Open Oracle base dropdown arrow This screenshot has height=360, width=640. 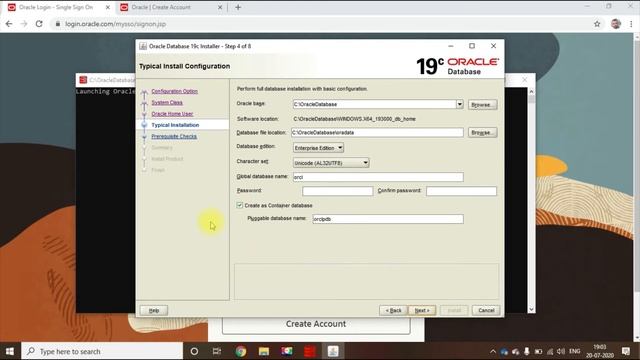pos(460,104)
